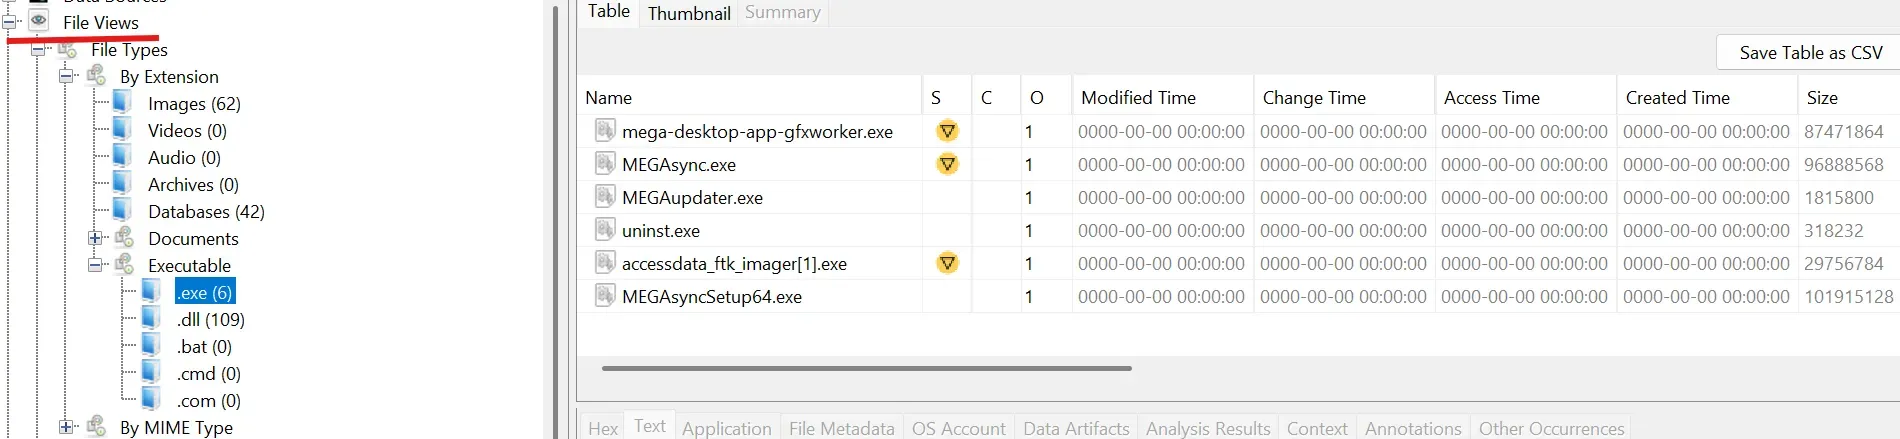This screenshot has height=439, width=1900.
Task: Collapse the File Types tree node
Action: 38,49
